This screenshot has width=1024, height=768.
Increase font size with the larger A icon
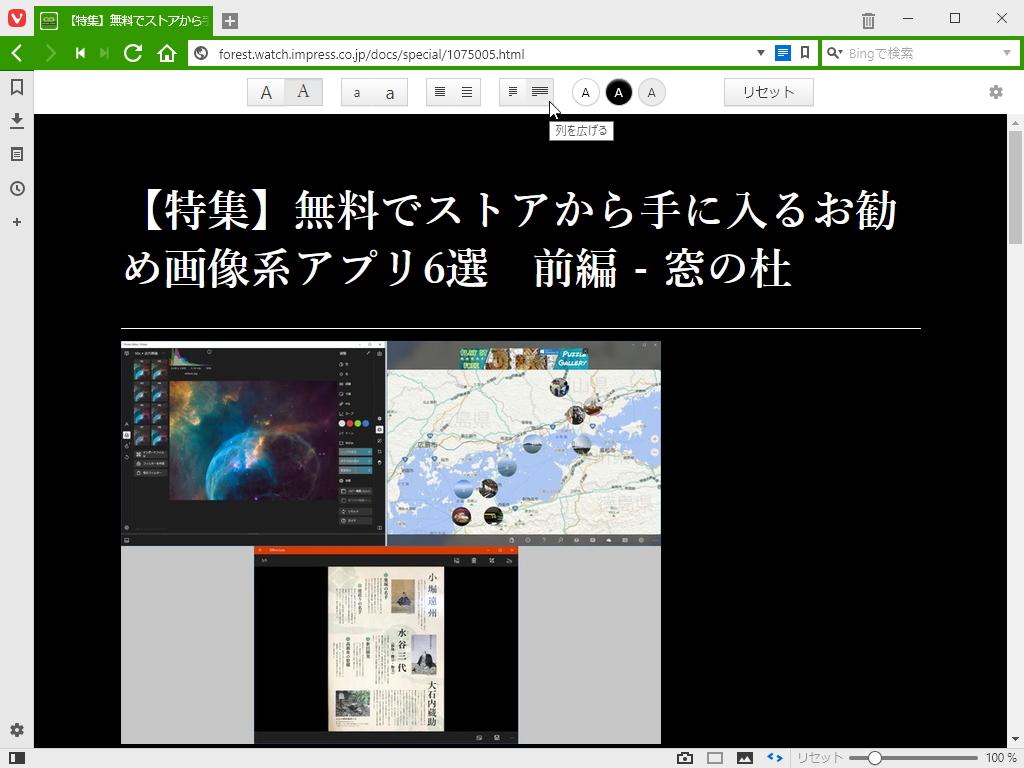301,91
